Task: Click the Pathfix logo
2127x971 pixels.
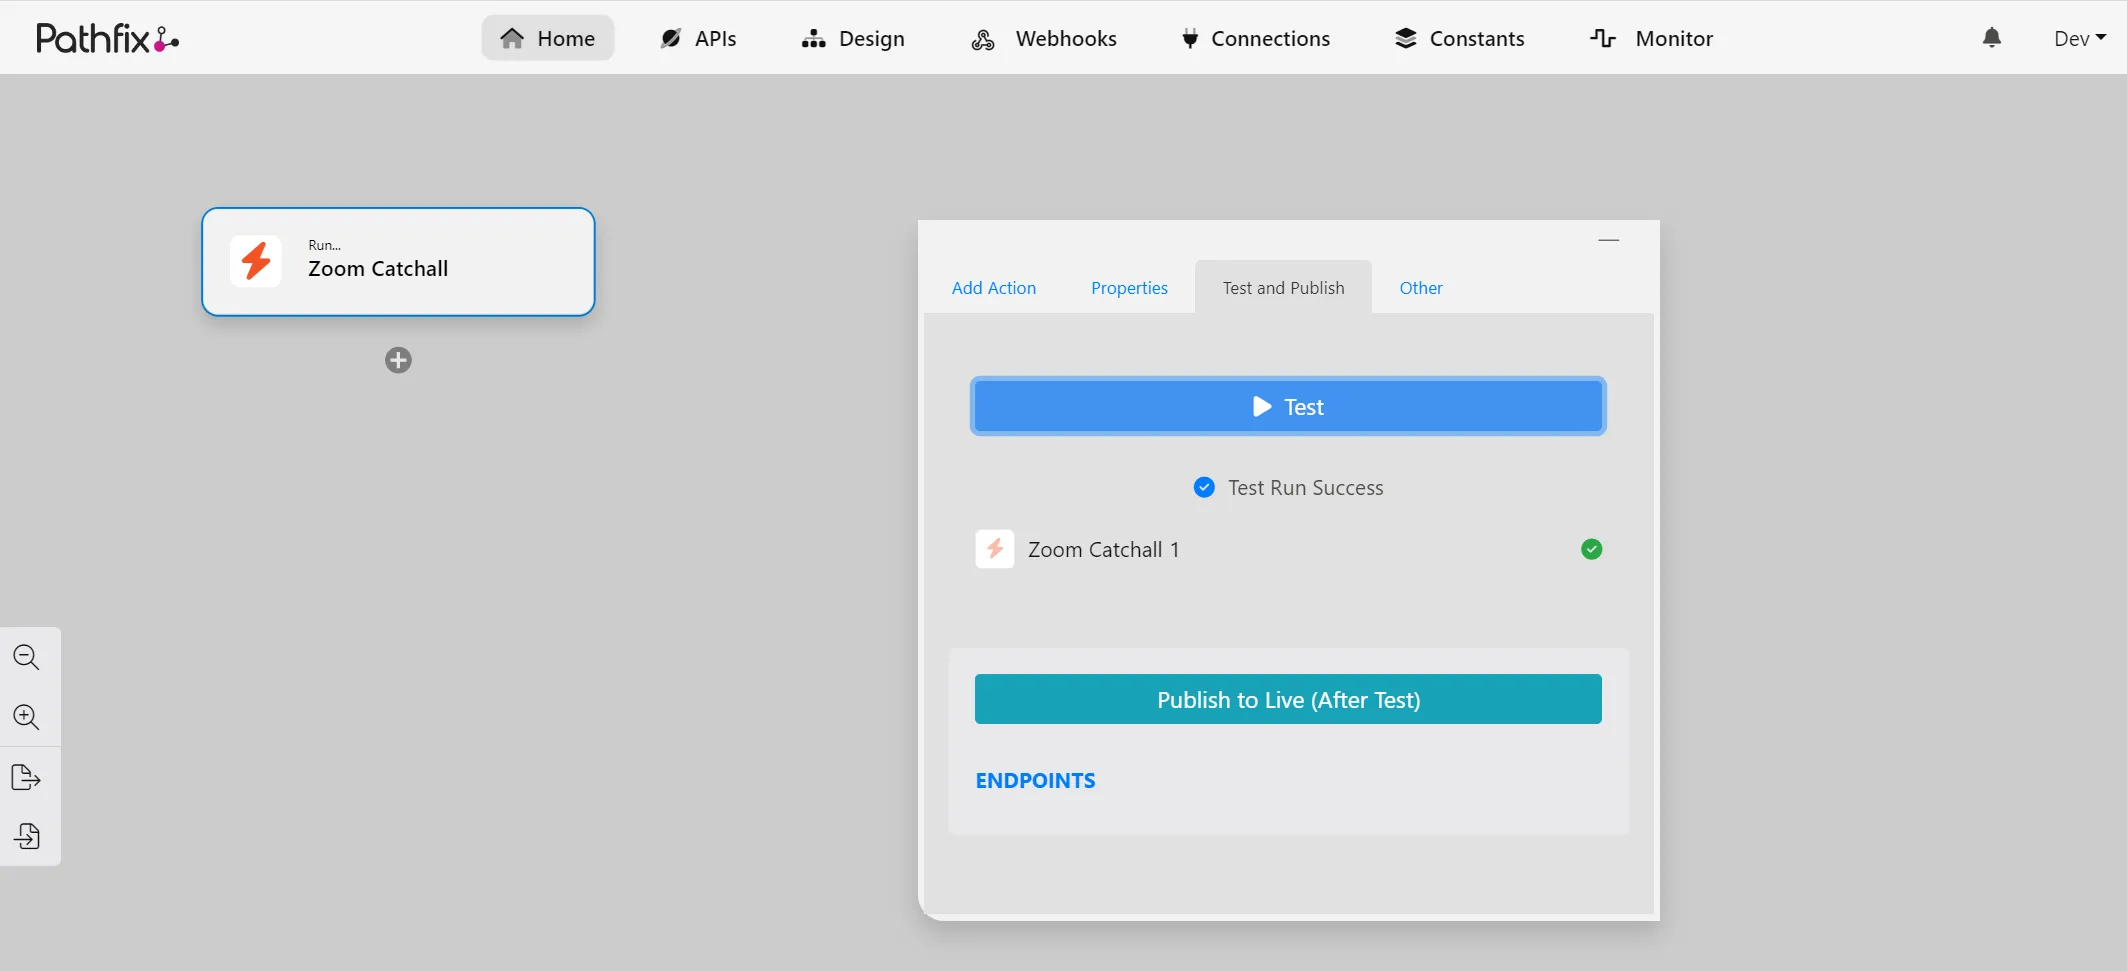Action: pos(108,38)
